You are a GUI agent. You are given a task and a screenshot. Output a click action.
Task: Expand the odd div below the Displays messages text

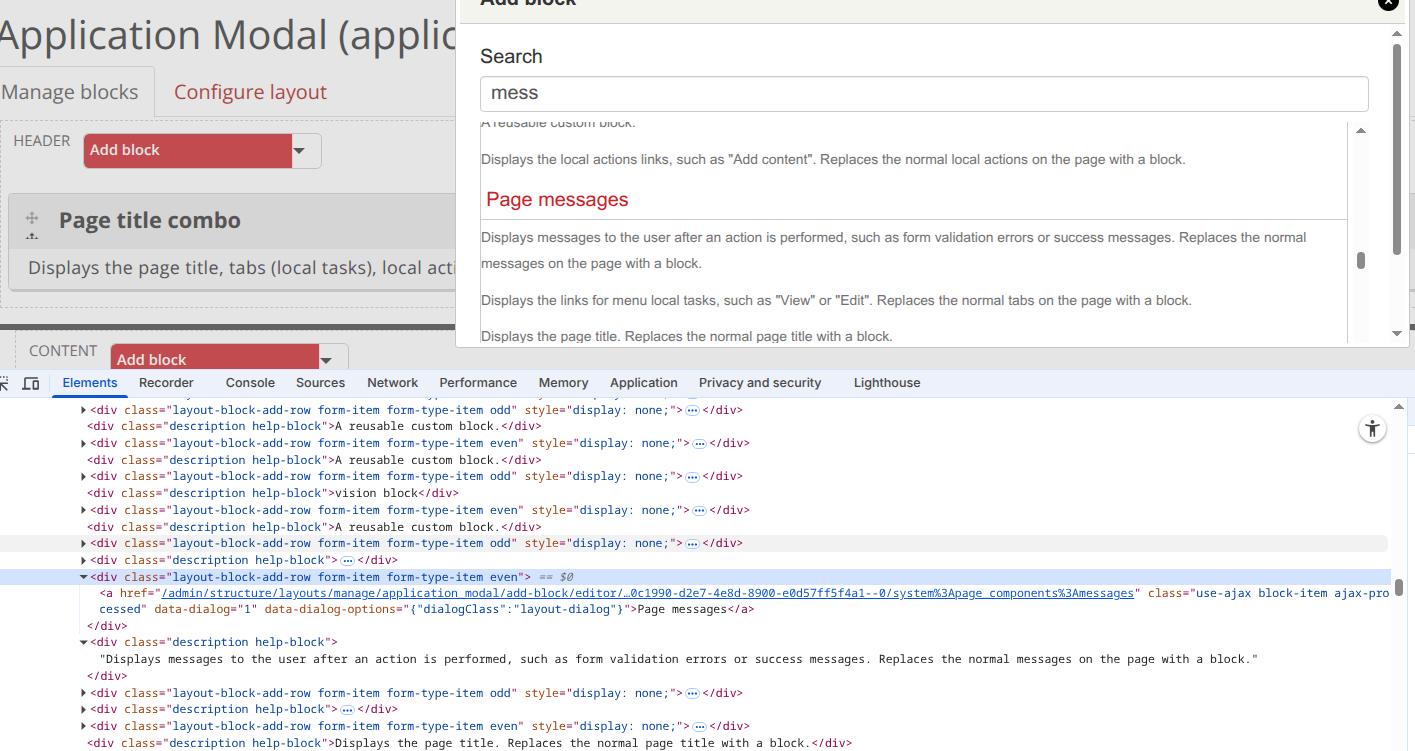click(84, 693)
